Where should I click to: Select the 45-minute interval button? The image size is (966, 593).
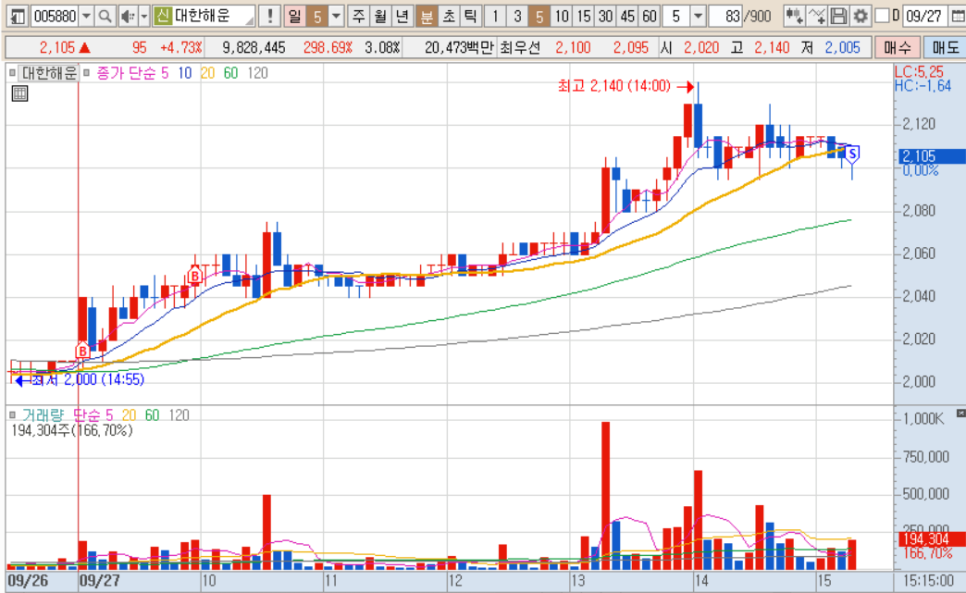click(627, 16)
